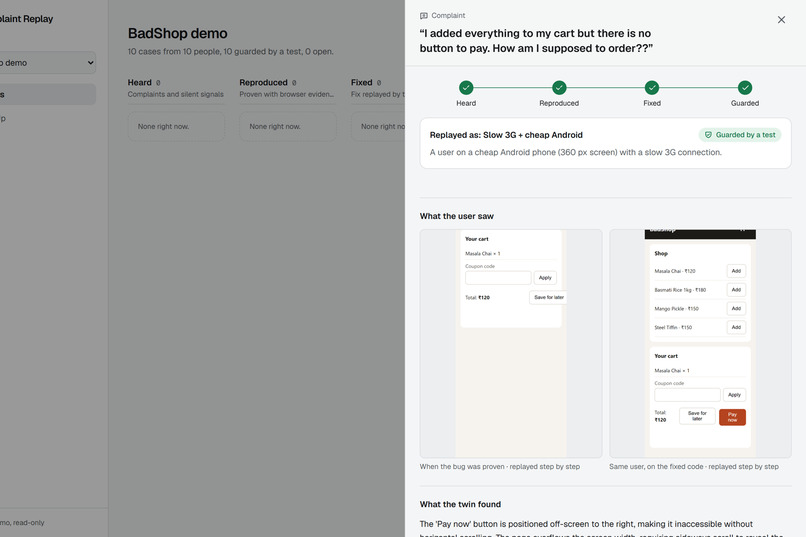This screenshot has width=806, height=537.
Task: Click the Complaint Replay app title
Action: (x=26, y=19)
